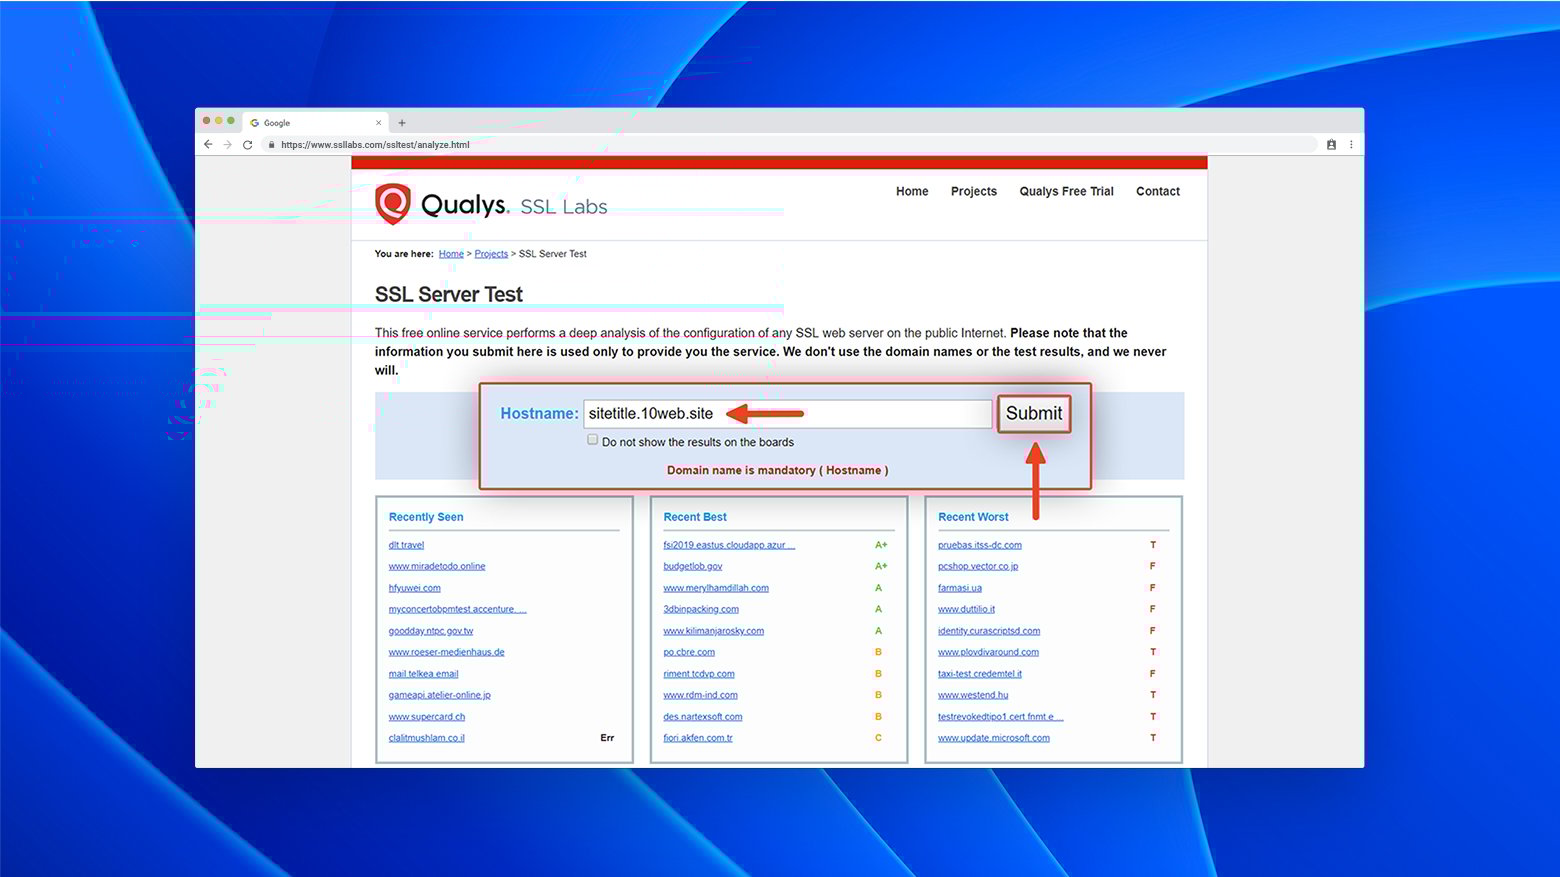Click the Qualys shield logo
This screenshot has height=877, width=1560.
393,203
